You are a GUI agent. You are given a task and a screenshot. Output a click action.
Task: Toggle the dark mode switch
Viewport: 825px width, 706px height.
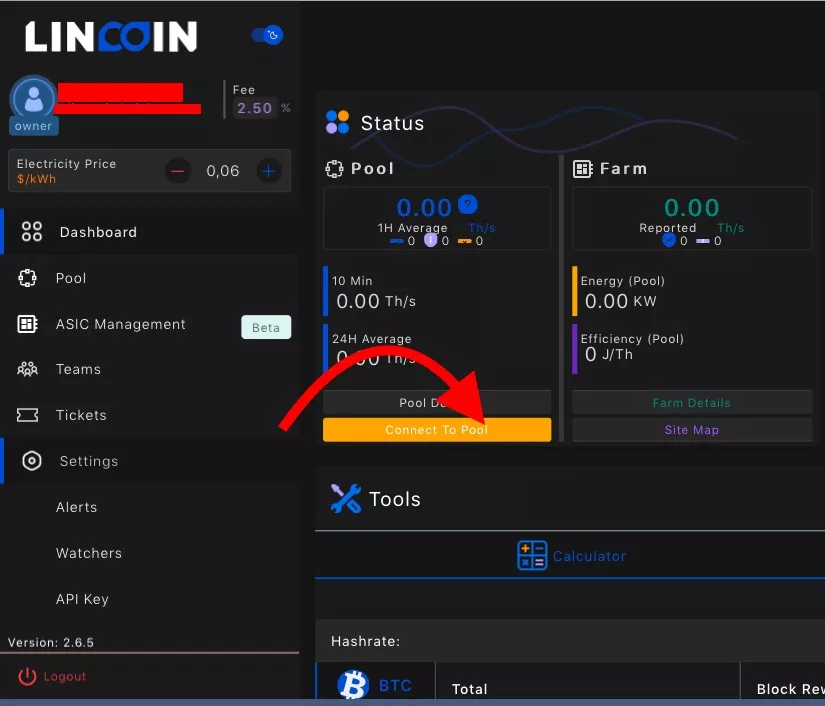(267, 35)
